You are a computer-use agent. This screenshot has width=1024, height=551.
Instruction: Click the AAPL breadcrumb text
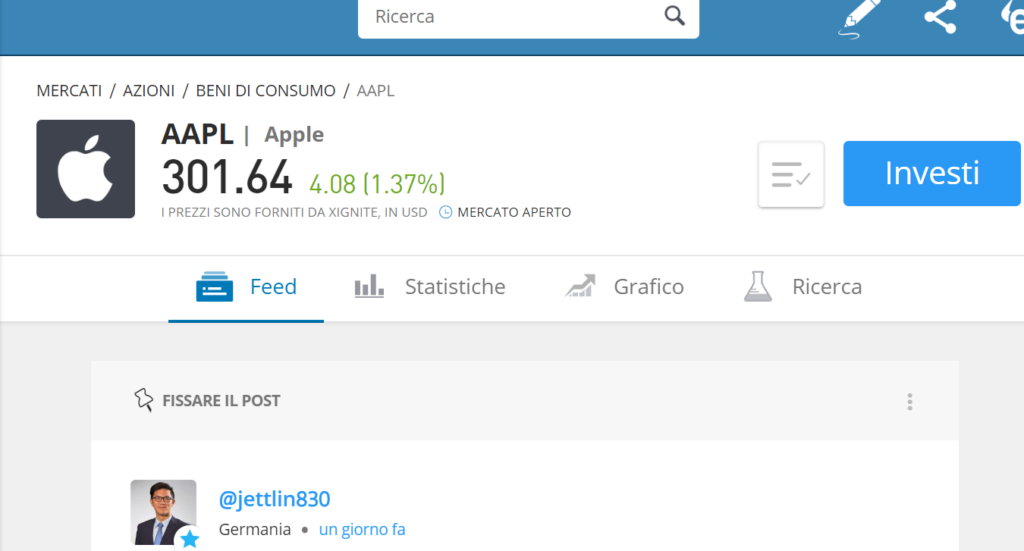tap(376, 91)
